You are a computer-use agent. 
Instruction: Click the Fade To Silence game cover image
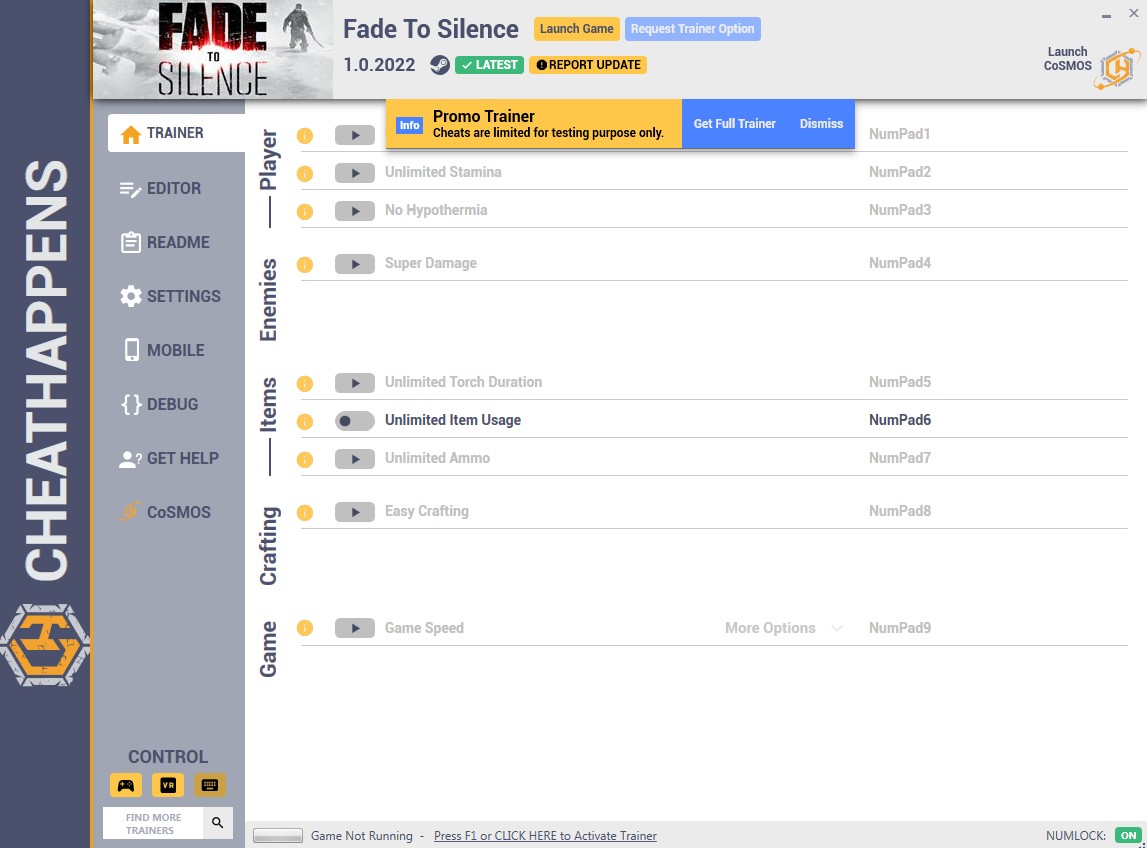213,49
